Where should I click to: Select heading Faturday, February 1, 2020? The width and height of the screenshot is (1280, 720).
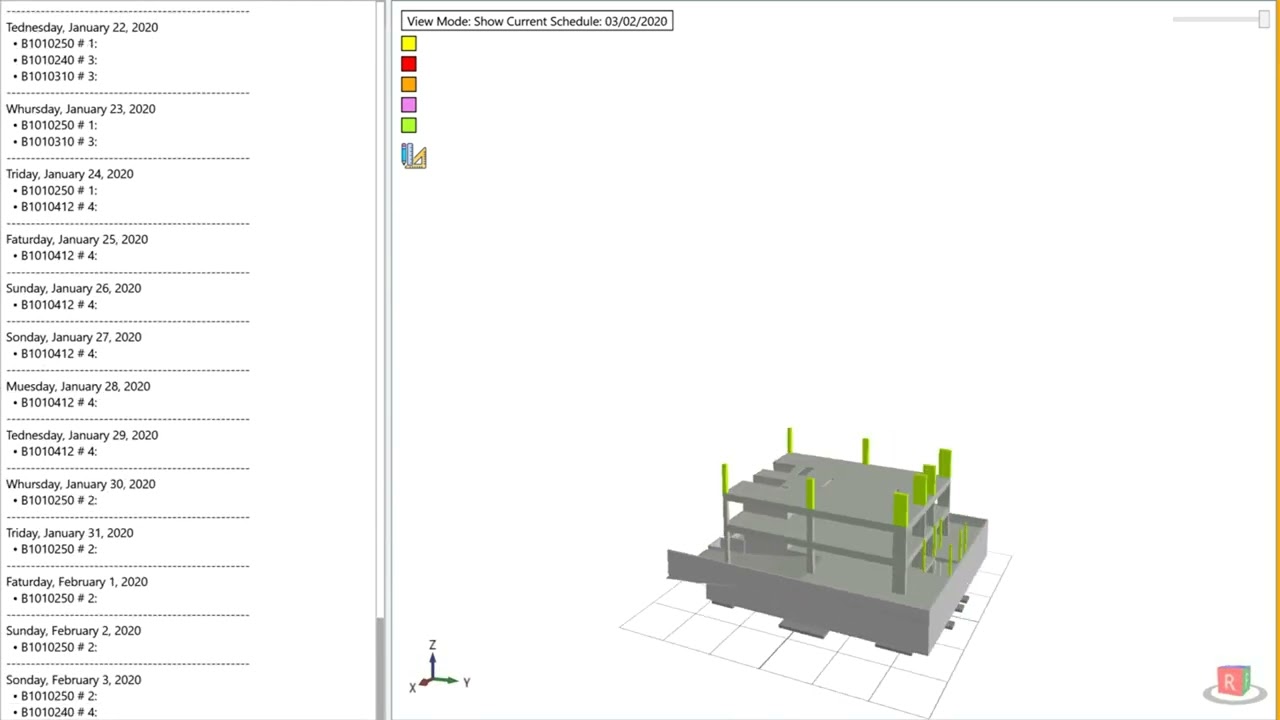[x=77, y=582]
